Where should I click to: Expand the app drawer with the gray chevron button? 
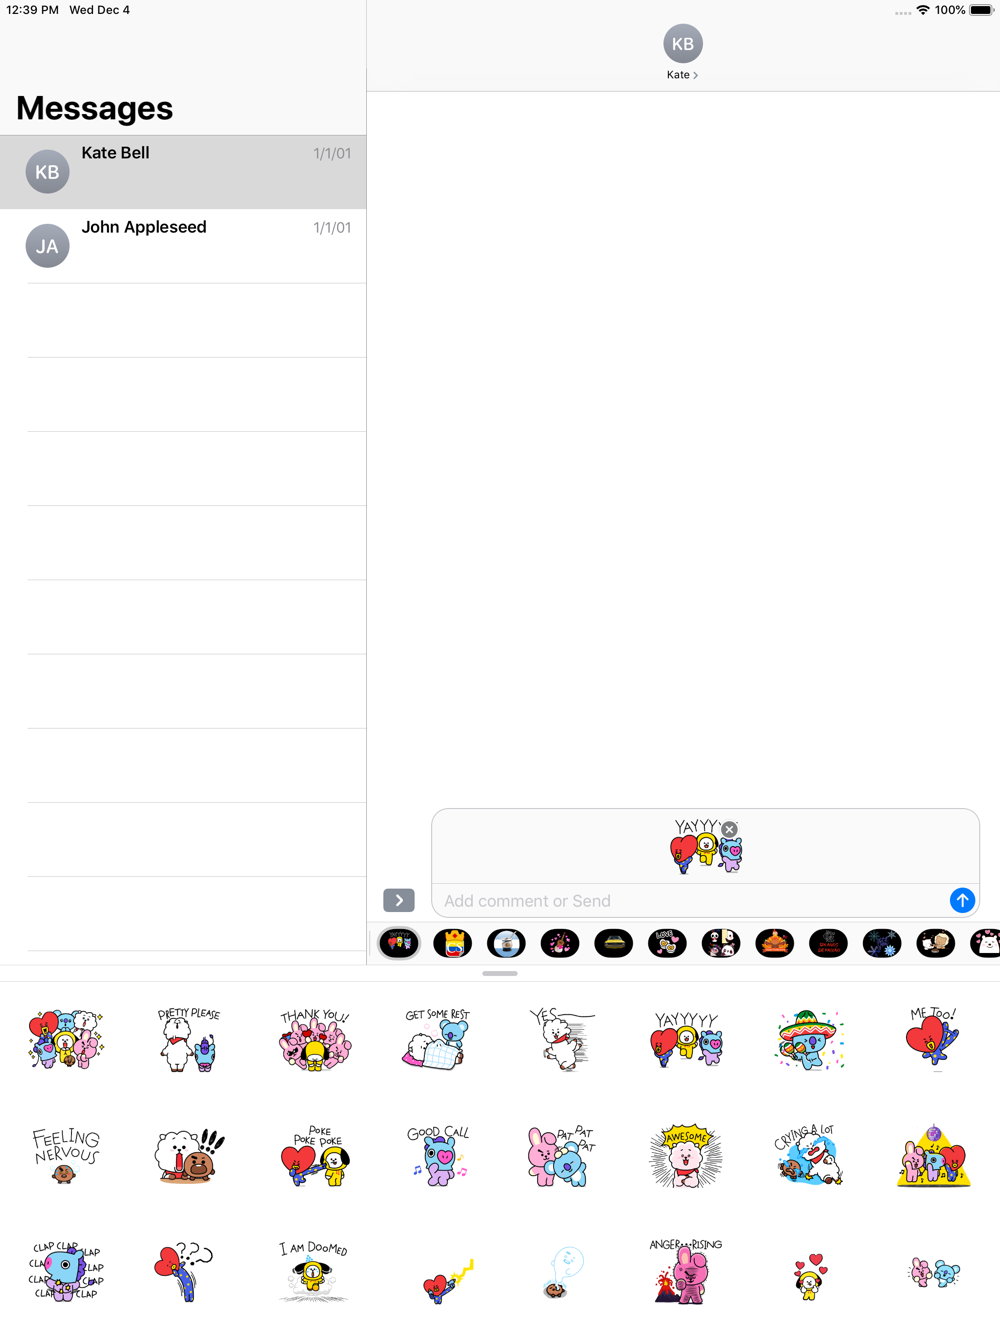coord(399,900)
